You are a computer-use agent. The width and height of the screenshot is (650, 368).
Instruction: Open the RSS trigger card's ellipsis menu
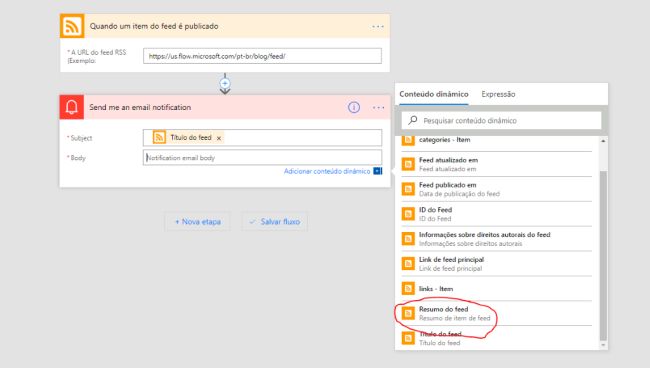(378, 27)
